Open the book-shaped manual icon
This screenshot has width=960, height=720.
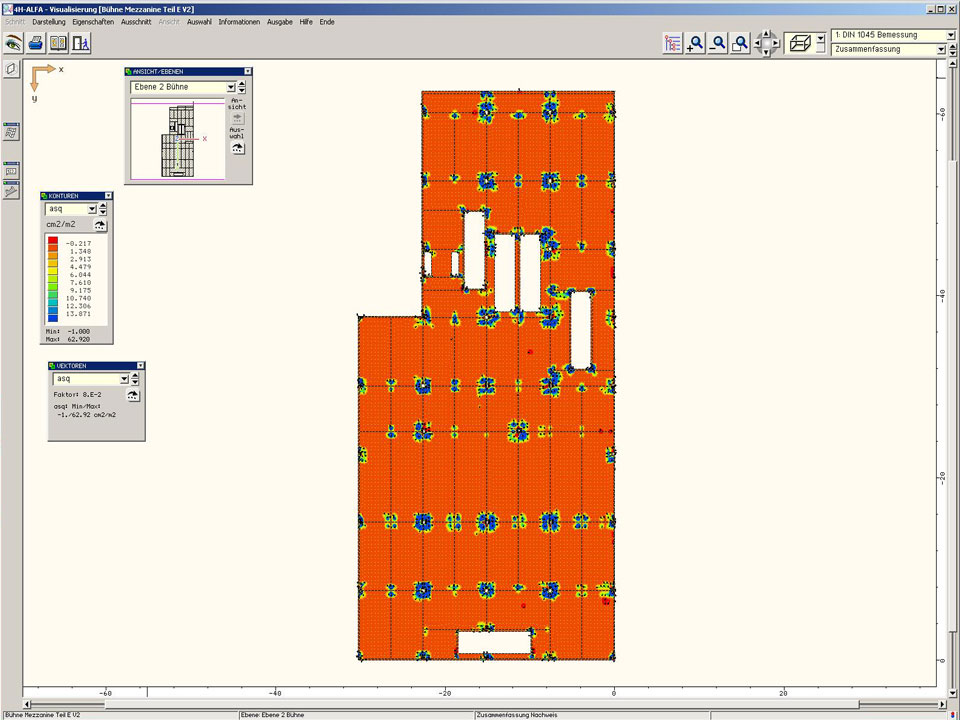pos(58,43)
